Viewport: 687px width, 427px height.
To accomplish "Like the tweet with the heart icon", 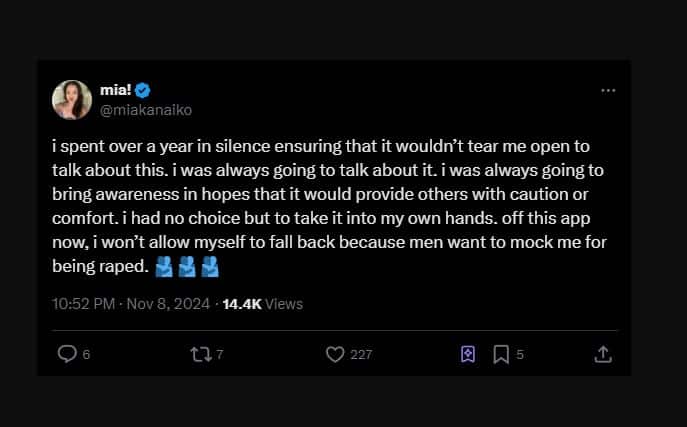I will tap(335, 354).
